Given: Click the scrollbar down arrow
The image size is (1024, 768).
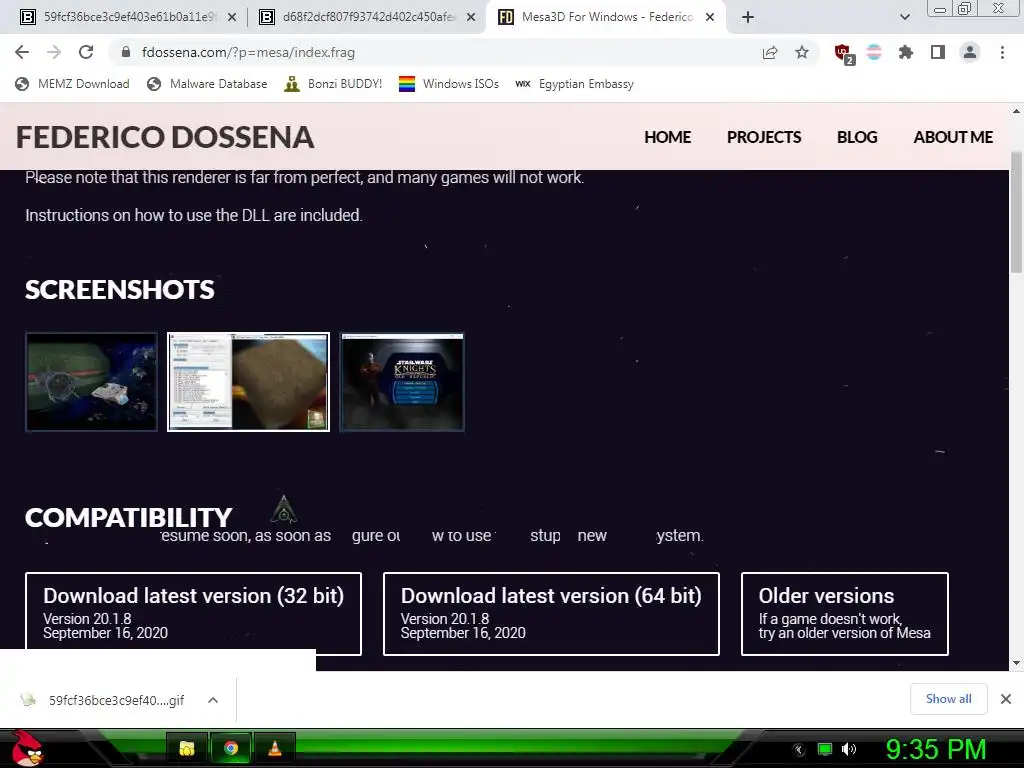Looking at the screenshot, I should [1016, 663].
